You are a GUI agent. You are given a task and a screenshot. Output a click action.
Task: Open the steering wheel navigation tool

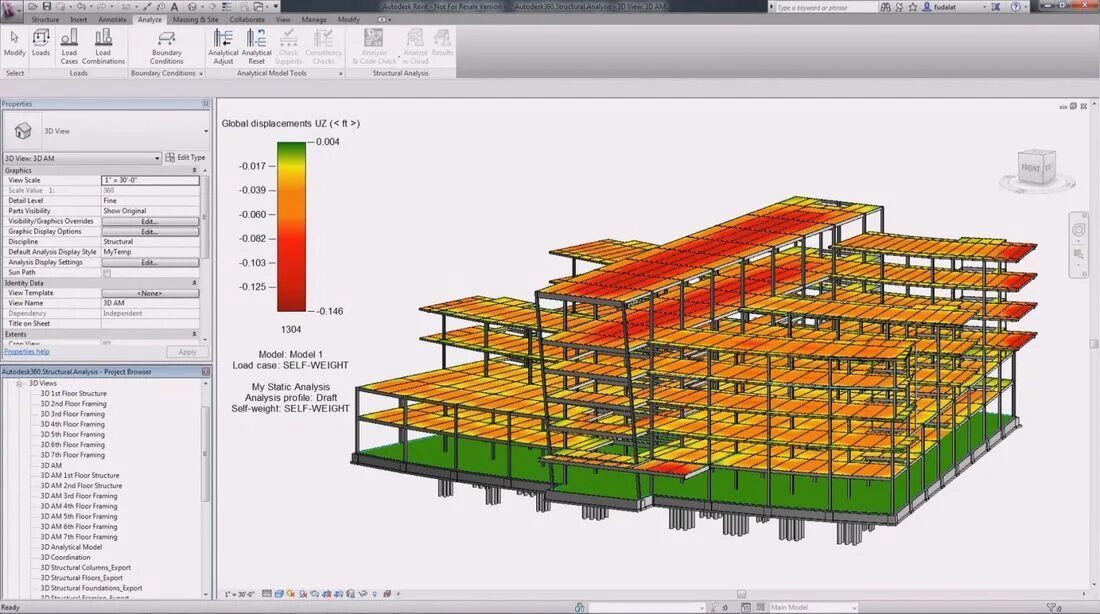click(1078, 229)
